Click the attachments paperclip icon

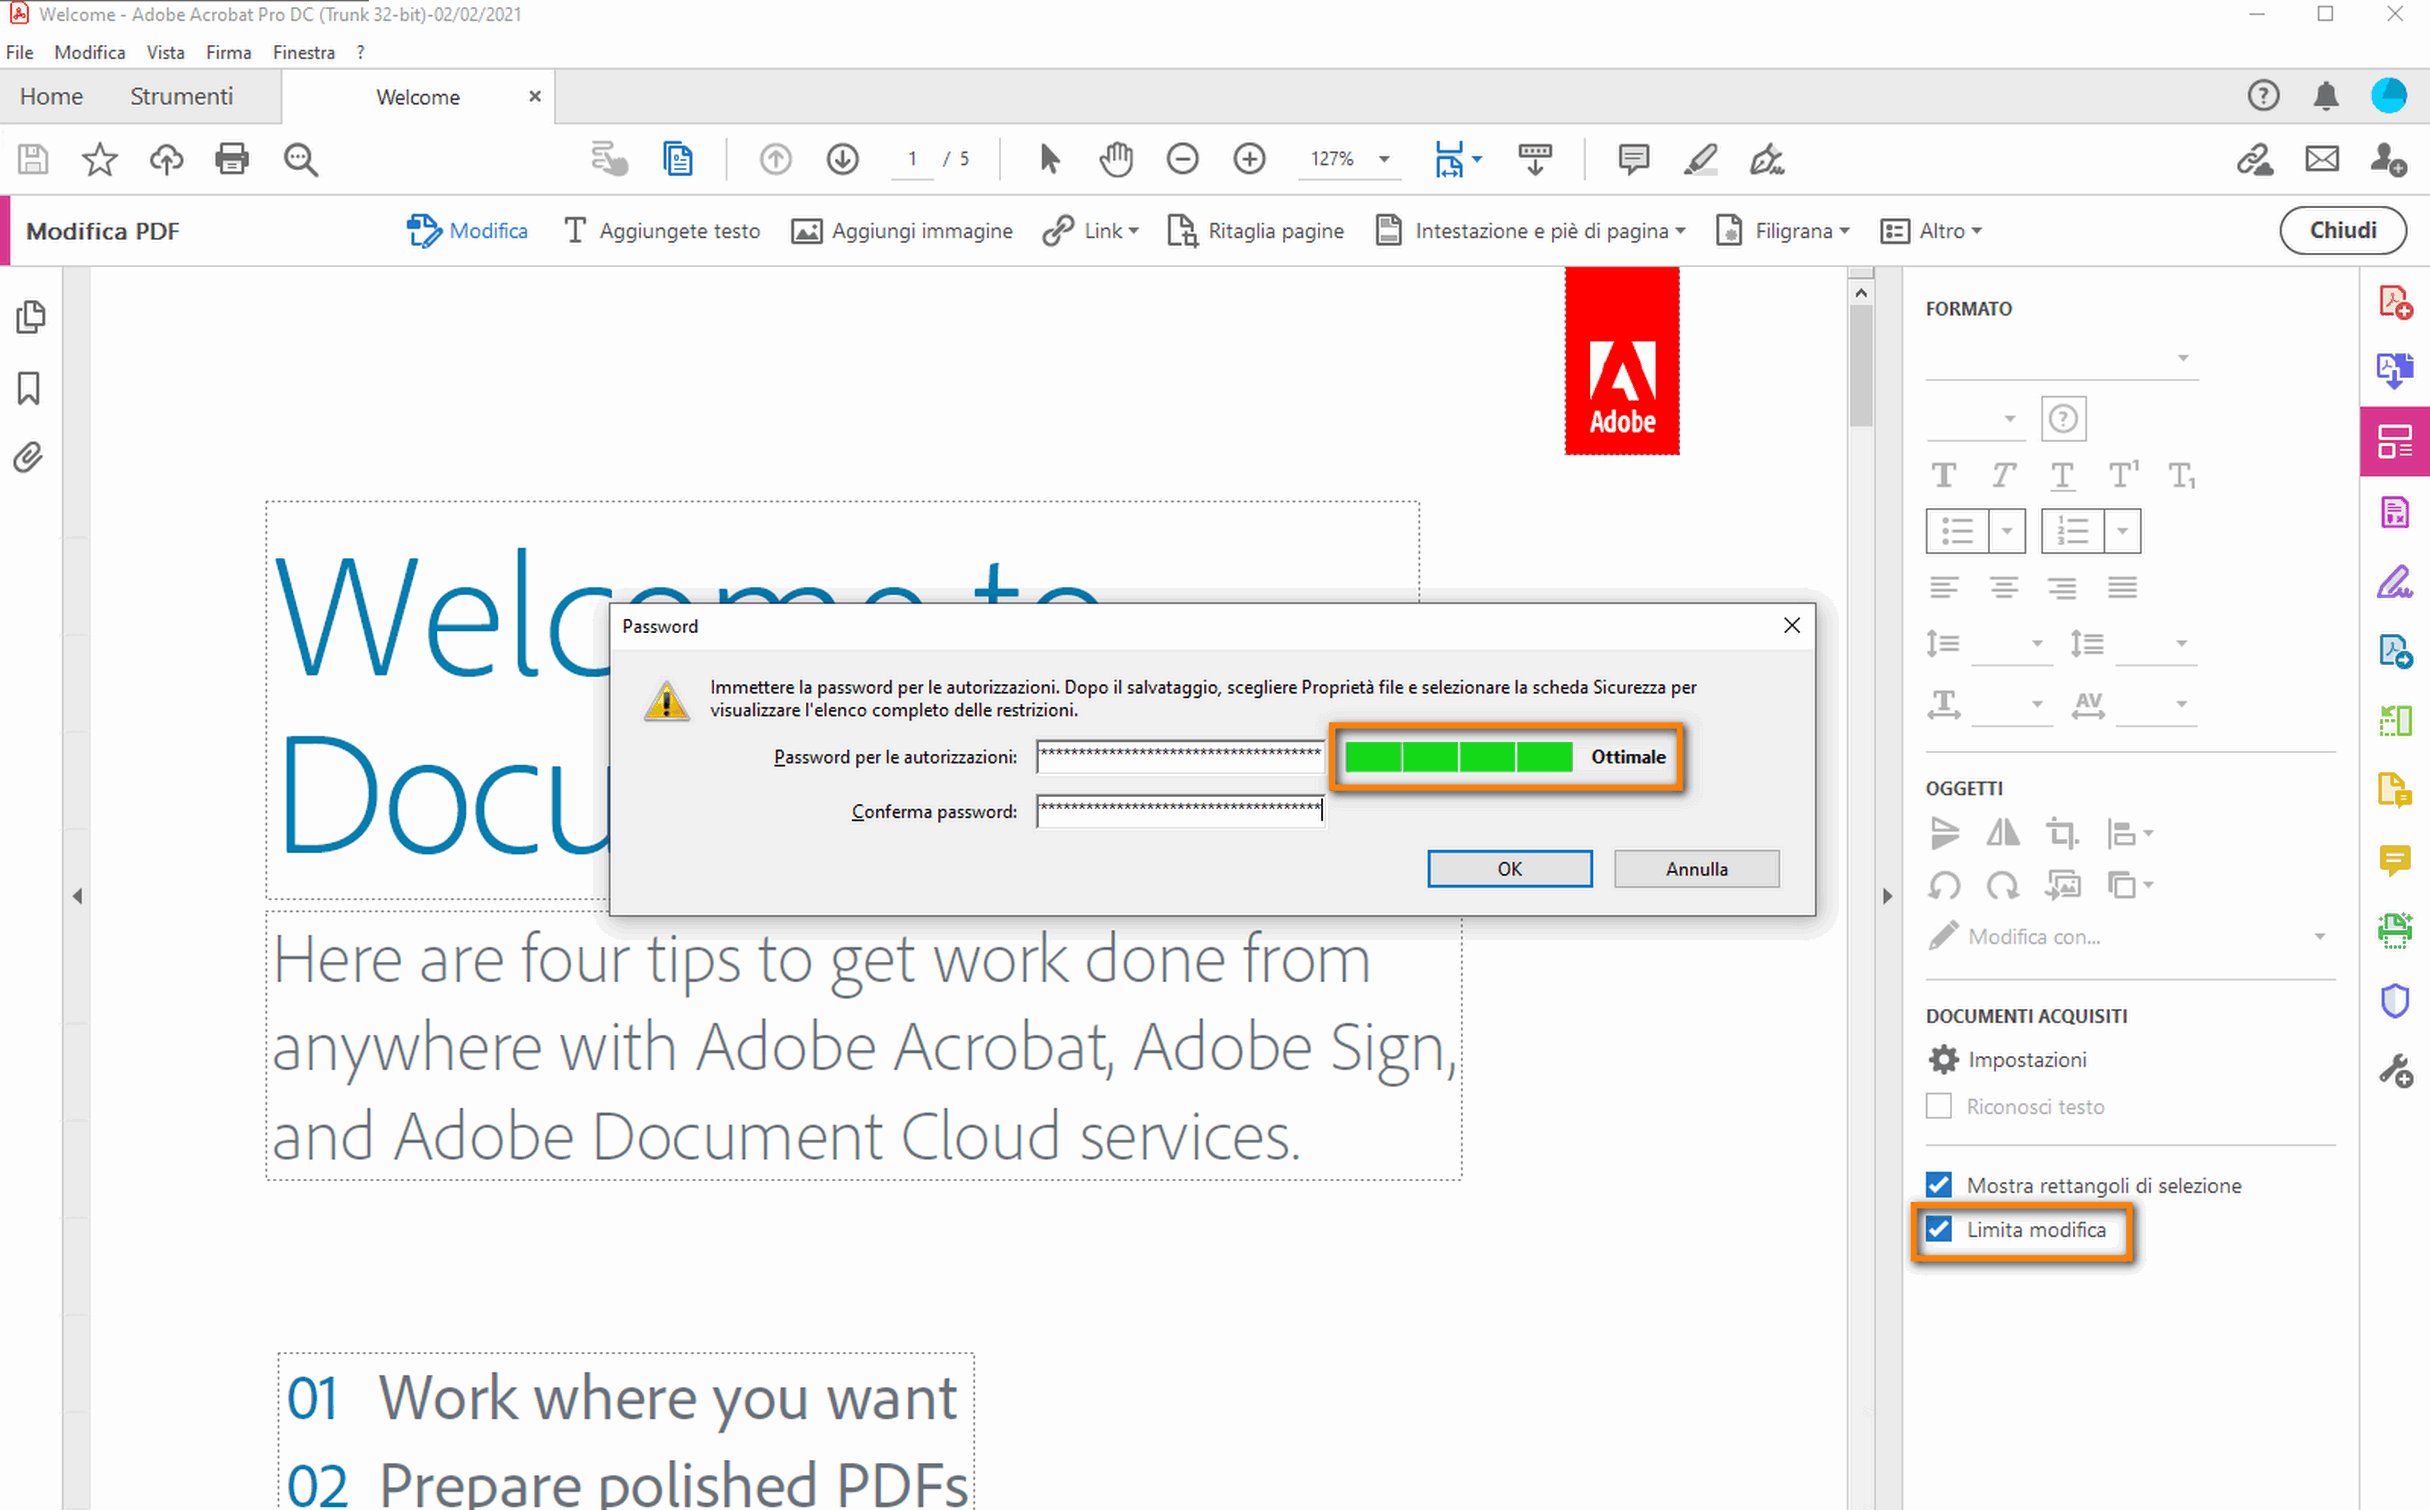(x=28, y=457)
